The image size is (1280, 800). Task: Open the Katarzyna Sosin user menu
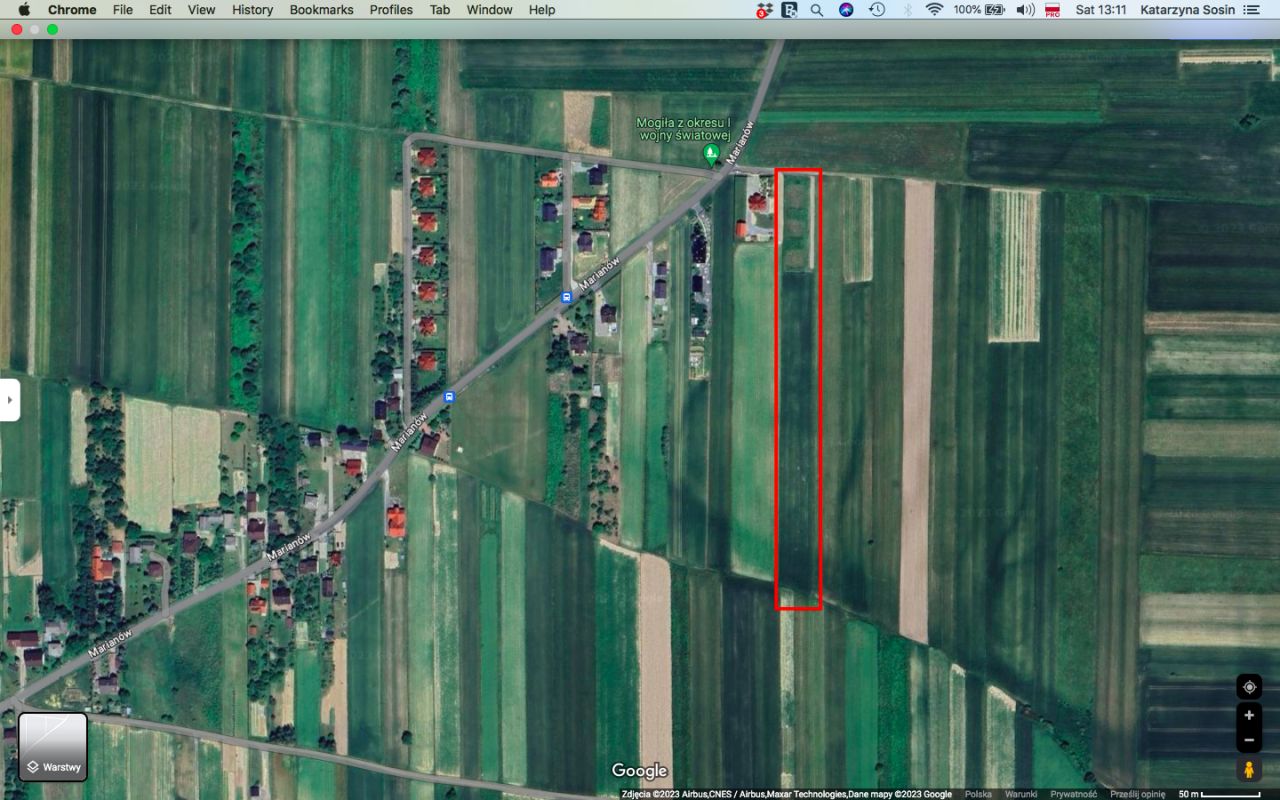pyautogui.click(x=1186, y=10)
